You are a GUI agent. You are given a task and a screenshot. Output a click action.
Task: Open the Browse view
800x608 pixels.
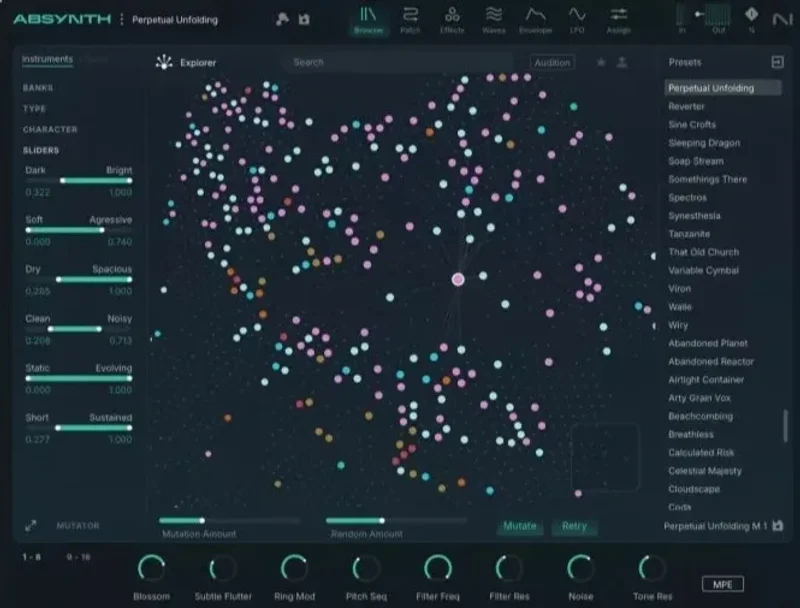pyautogui.click(x=368, y=20)
